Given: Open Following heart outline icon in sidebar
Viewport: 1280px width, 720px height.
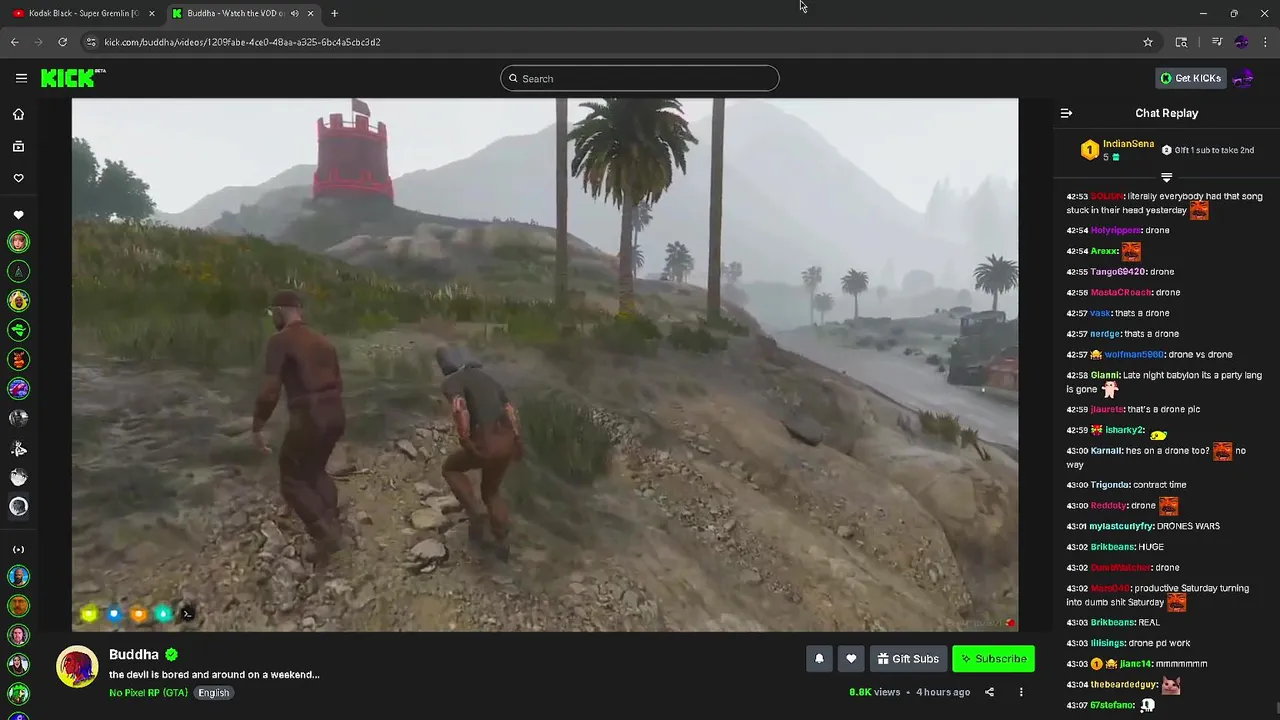Looking at the screenshot, I should (x=18, y=178).
